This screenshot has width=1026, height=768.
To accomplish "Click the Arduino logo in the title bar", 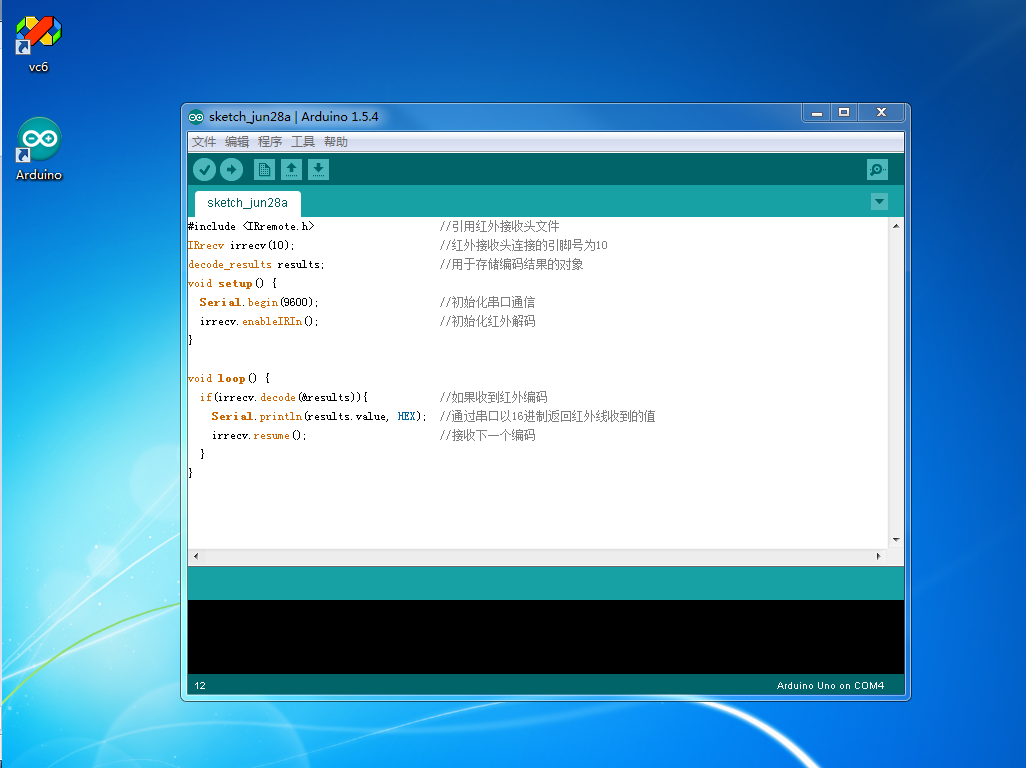I will [196, 117].
